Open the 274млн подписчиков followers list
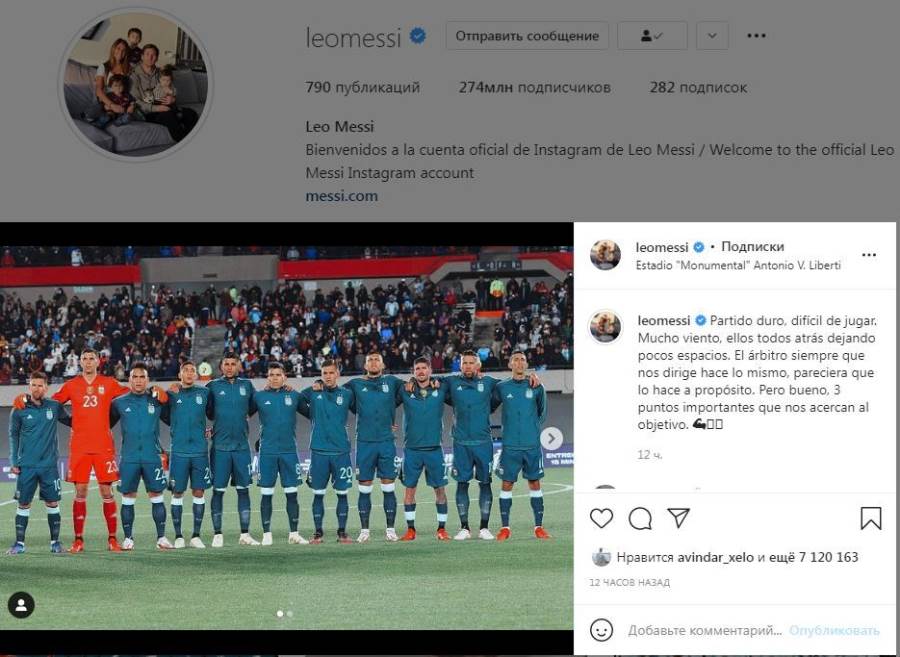Image resolution: width=900 pixels, height=657 pixels. click(x=534, y=87)
